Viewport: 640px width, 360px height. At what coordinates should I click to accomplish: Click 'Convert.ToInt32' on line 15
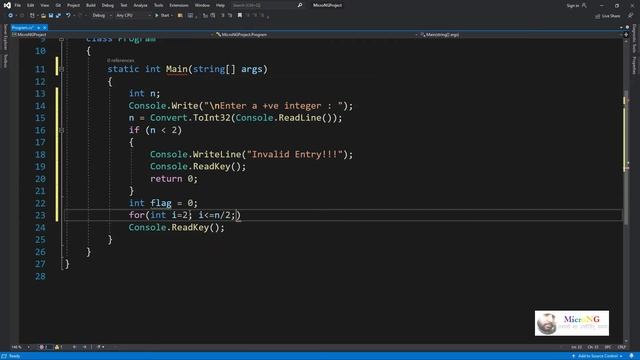(x=190, y=118)
